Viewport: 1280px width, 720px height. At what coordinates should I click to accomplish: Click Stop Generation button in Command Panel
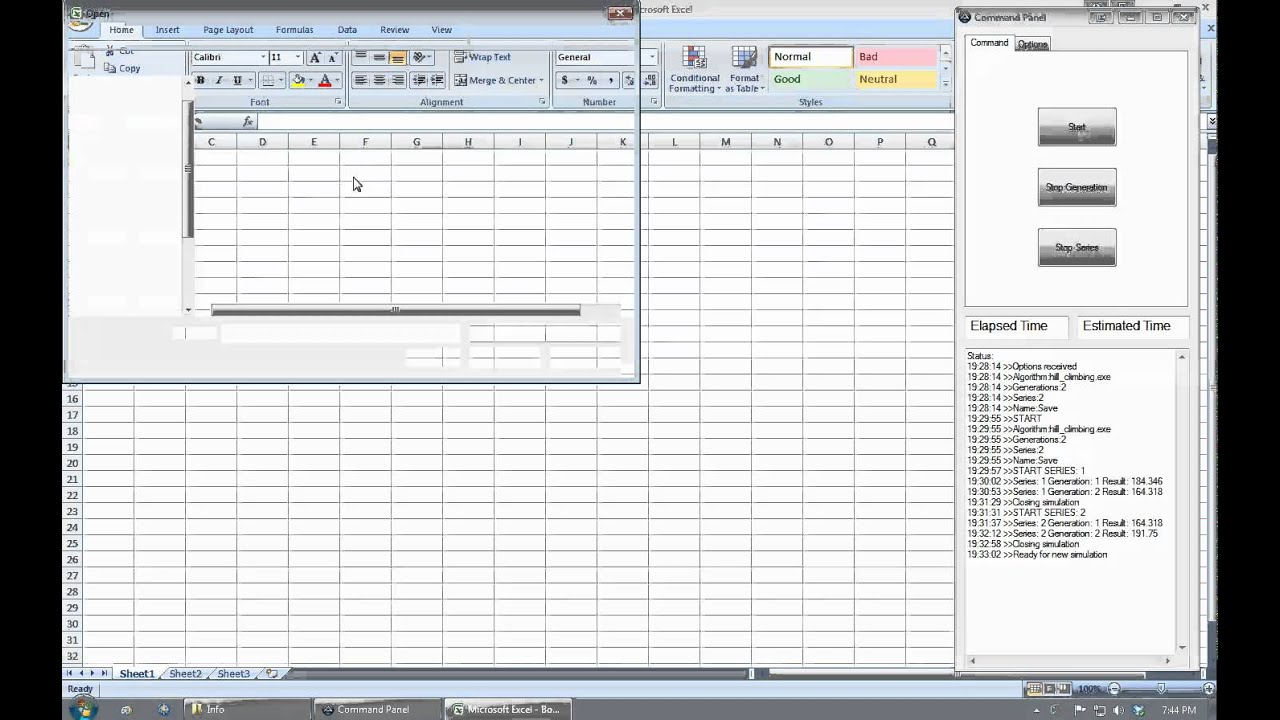[x=1077, y=187]
